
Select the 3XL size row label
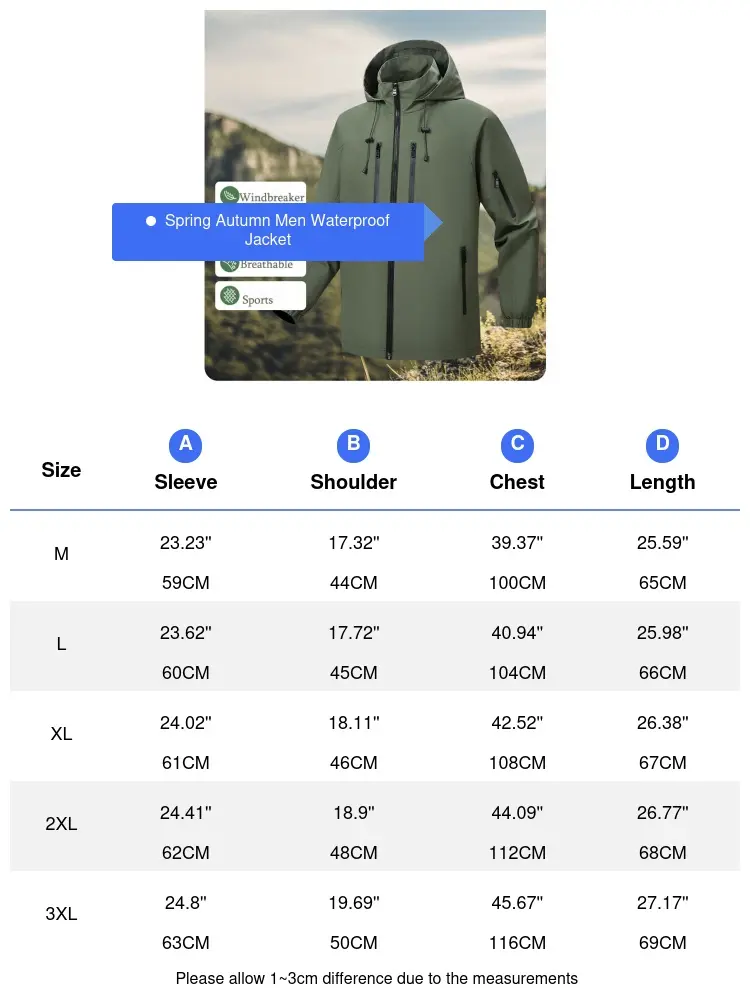pos(61,913)
